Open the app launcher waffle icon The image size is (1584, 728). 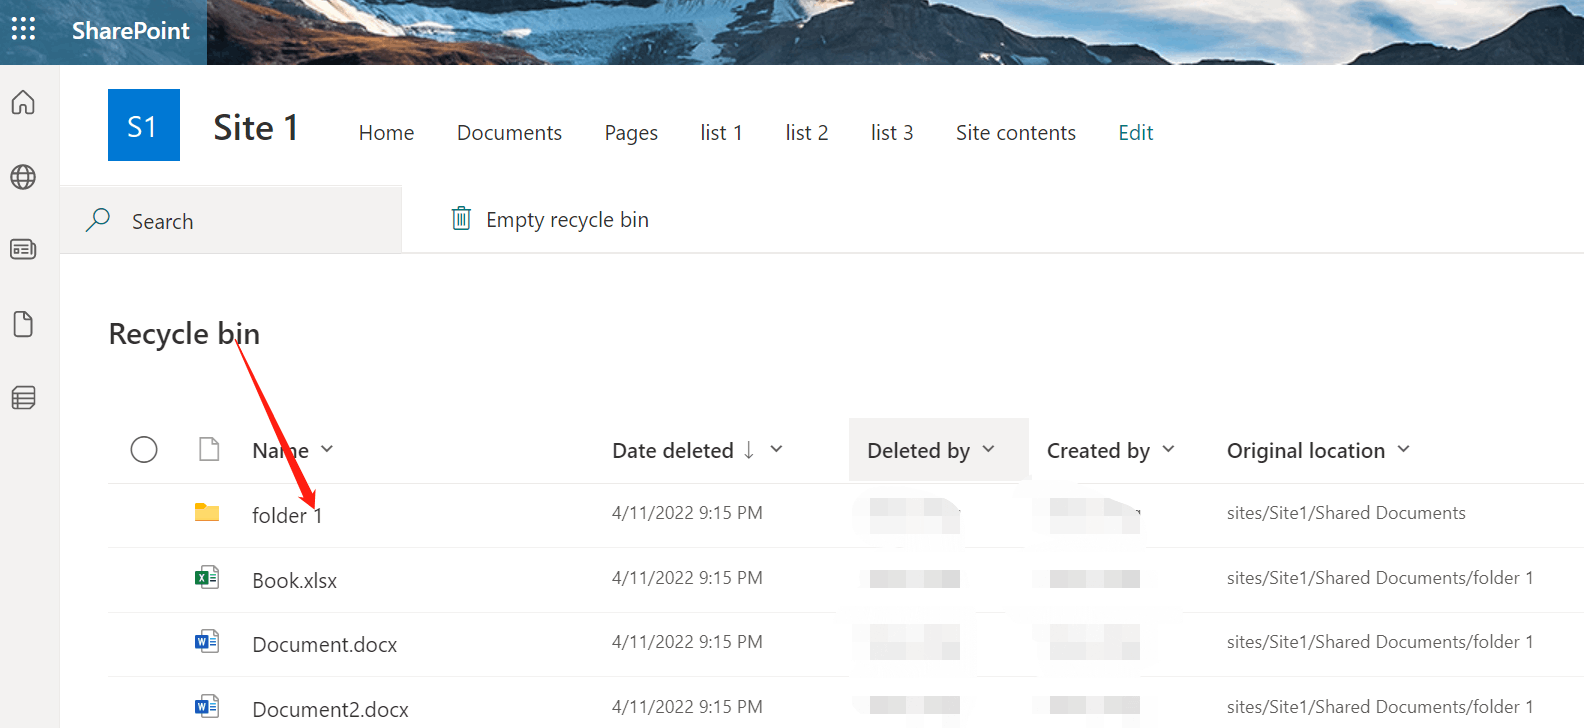[23, 29]
